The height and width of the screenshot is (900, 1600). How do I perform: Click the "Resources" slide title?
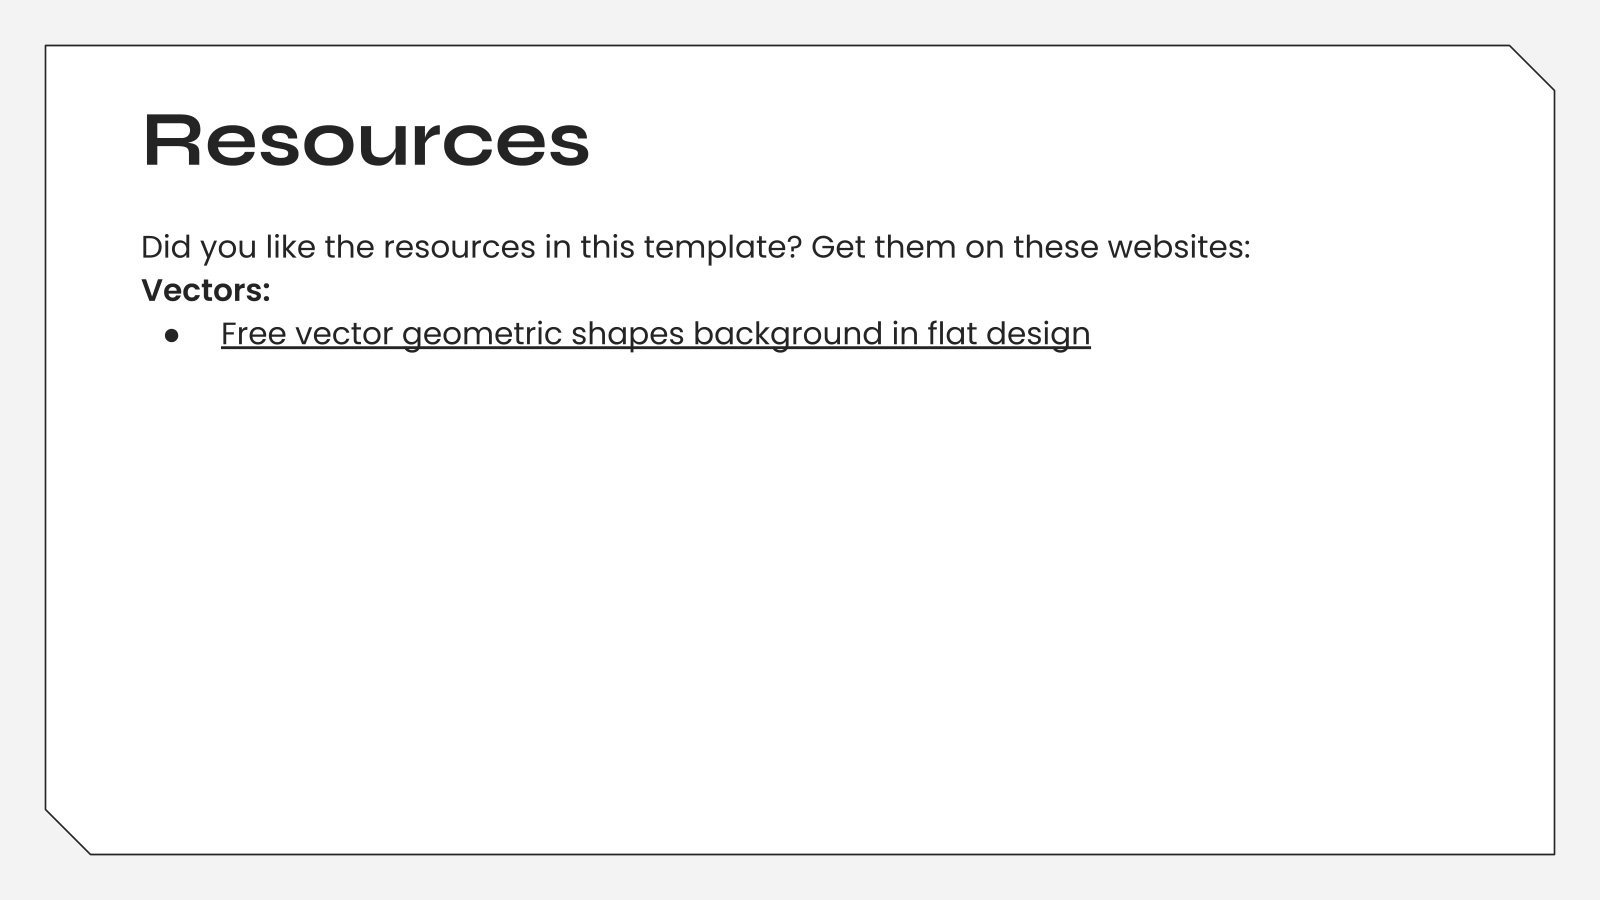tap(366, 140)
